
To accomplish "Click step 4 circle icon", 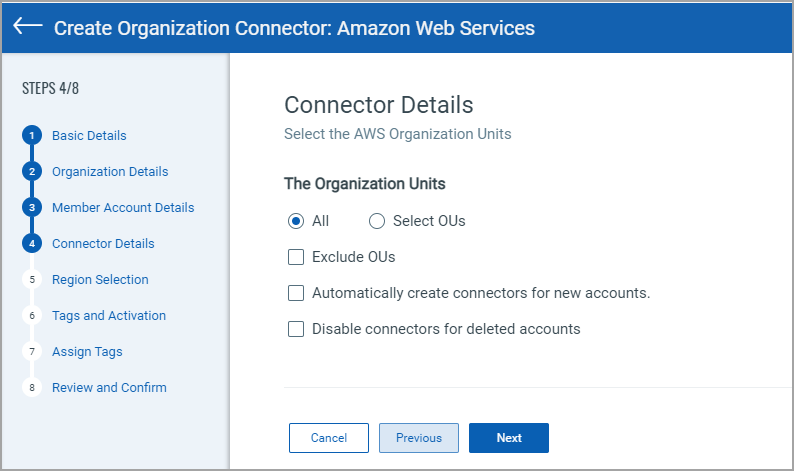I will 32,244.
